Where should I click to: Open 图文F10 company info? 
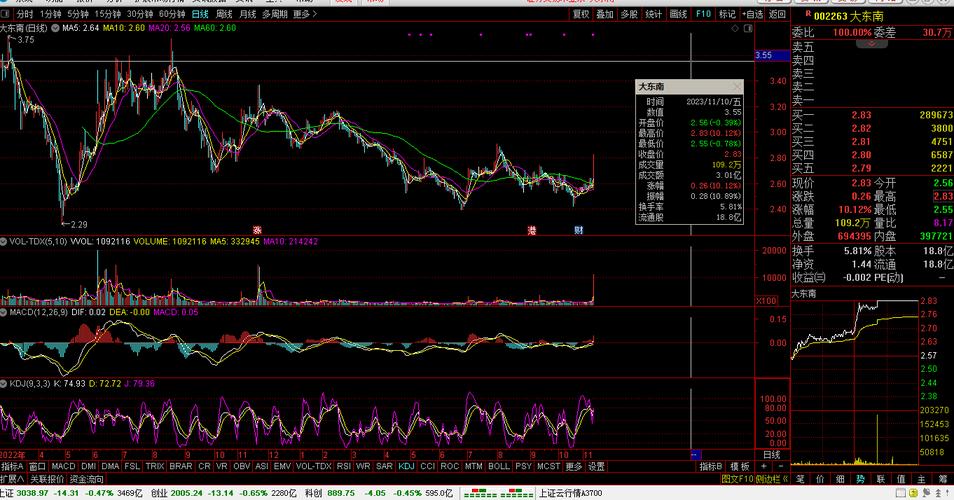pyautogui.click(x=737, y=479)
